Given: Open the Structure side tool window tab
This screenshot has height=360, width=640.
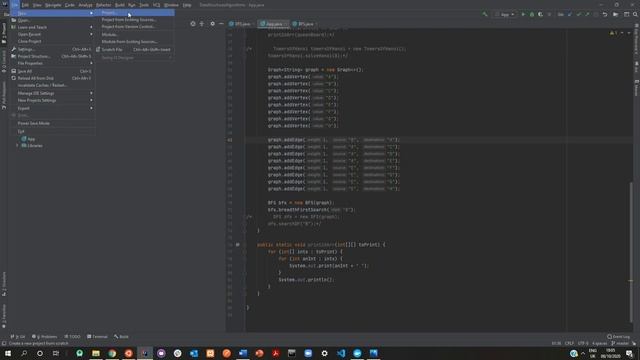Looking at the screenshot, I should pos(4,284).
